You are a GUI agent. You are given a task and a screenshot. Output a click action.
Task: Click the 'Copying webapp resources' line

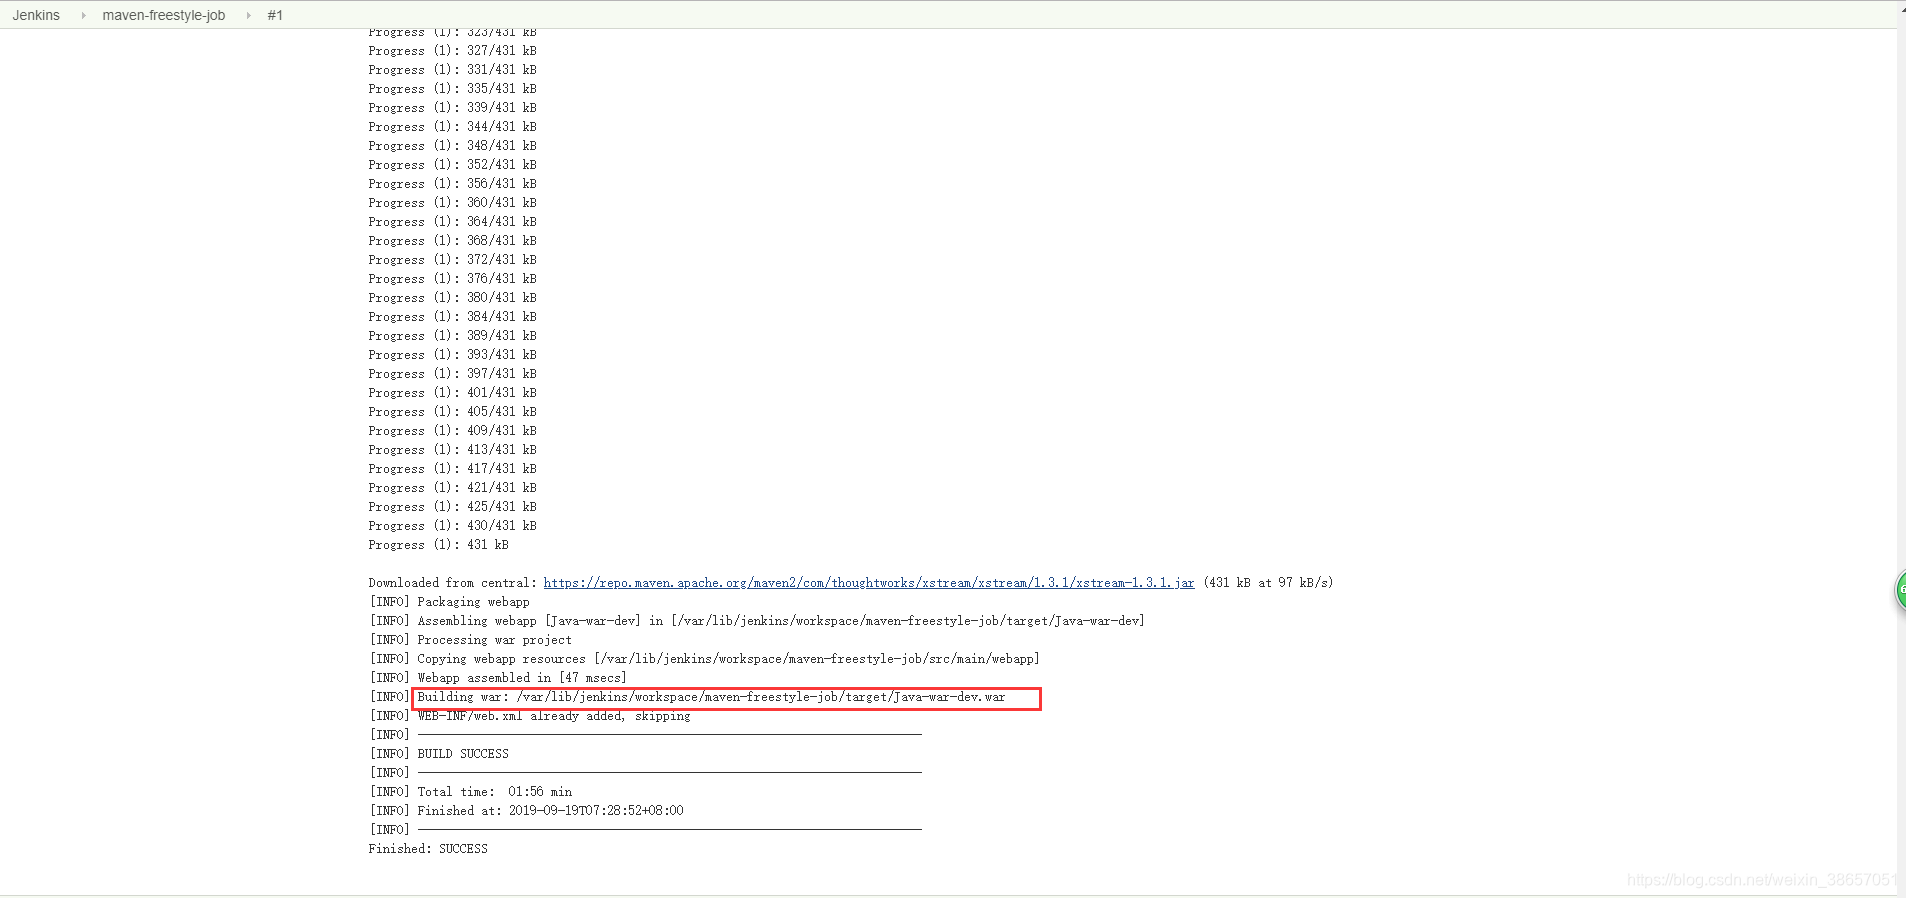705,659
